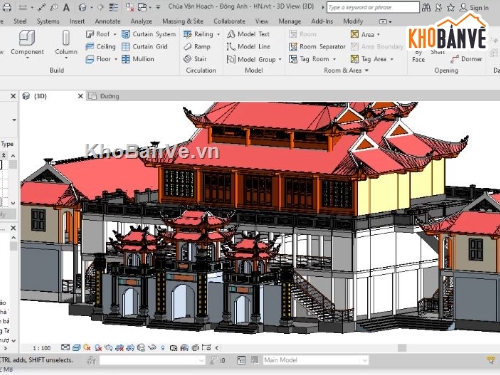Image resolution: width=500 pixels, height=375 pixels.
Task: Open the Collaborate ribbon tab
Action: (229, 21)
